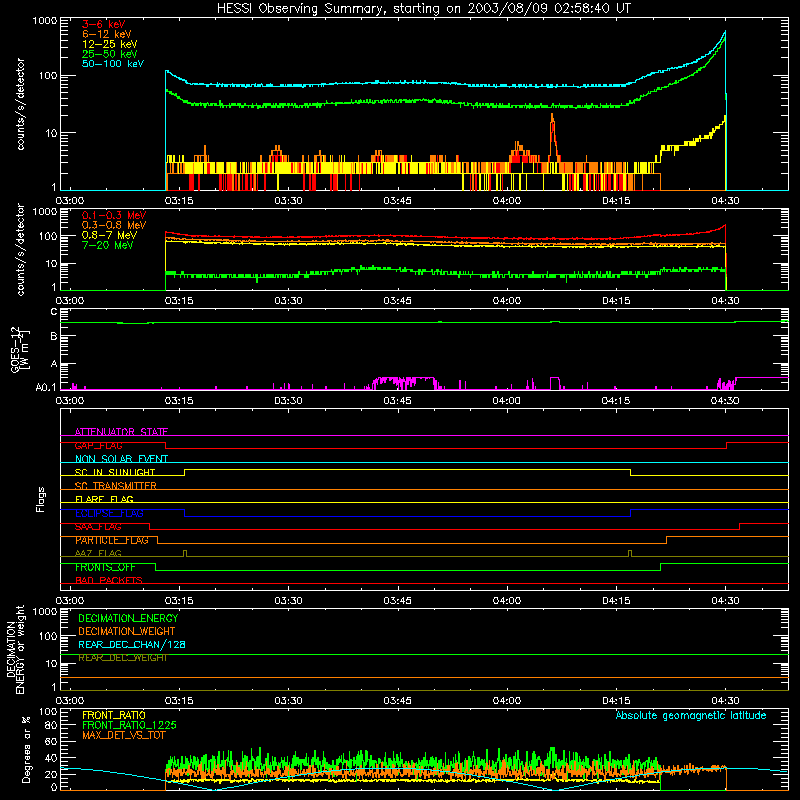This screenshot has width=800, height=800.
Task: Select the FRONTS_OFF flag label
Action: pyautogui.click(x=105, y=567)
